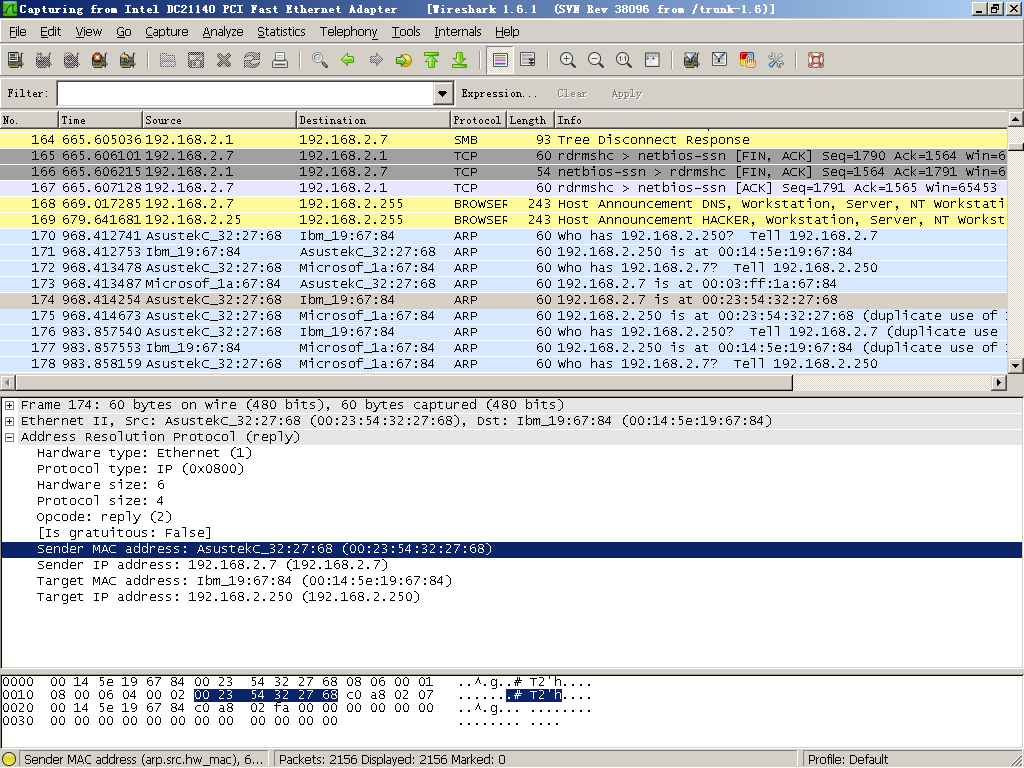Zoom in on packet text
Screen dimensions: 1024x768
[x=568, y=61]
